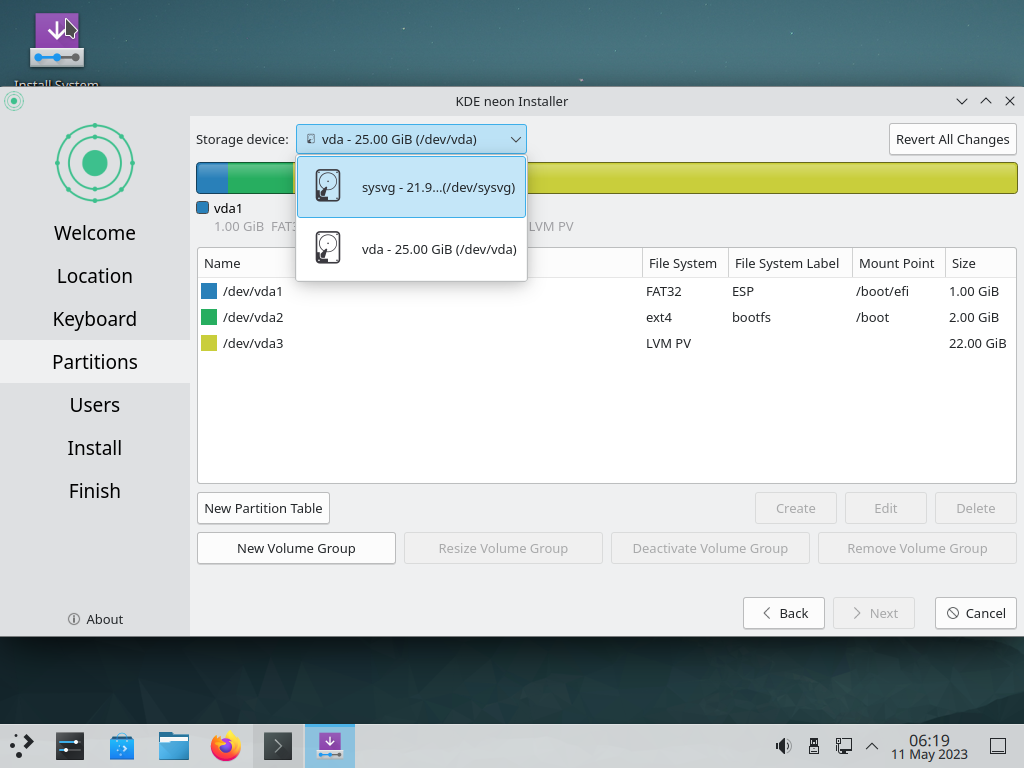Click the Location step in sidebar
Viewport: 1024px width, 768px height.
click(x=95, y=276)
